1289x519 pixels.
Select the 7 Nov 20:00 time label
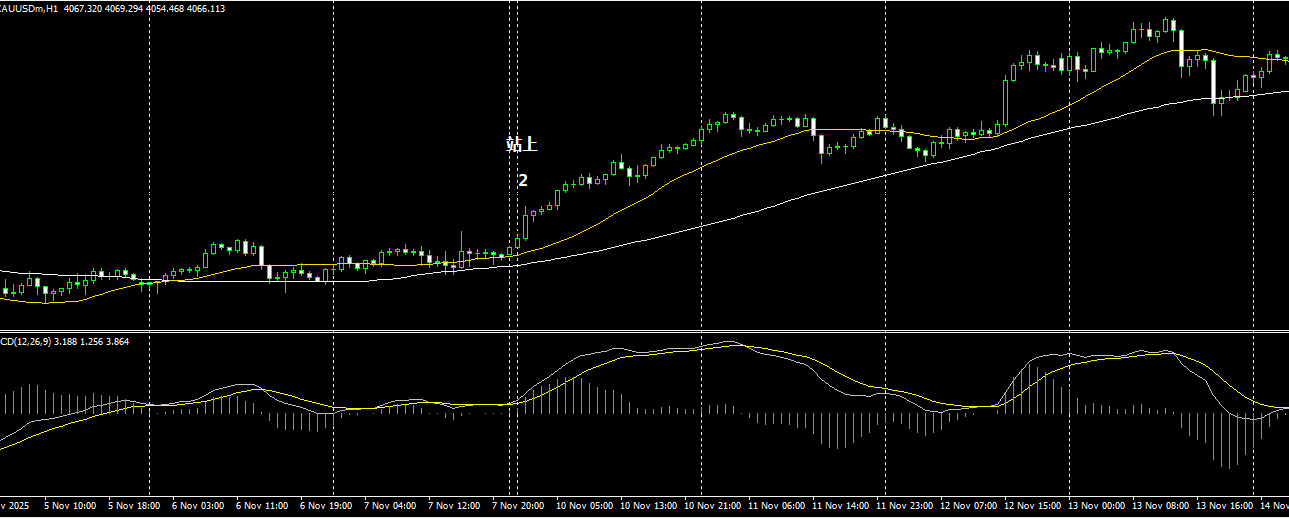click(520, 507)
